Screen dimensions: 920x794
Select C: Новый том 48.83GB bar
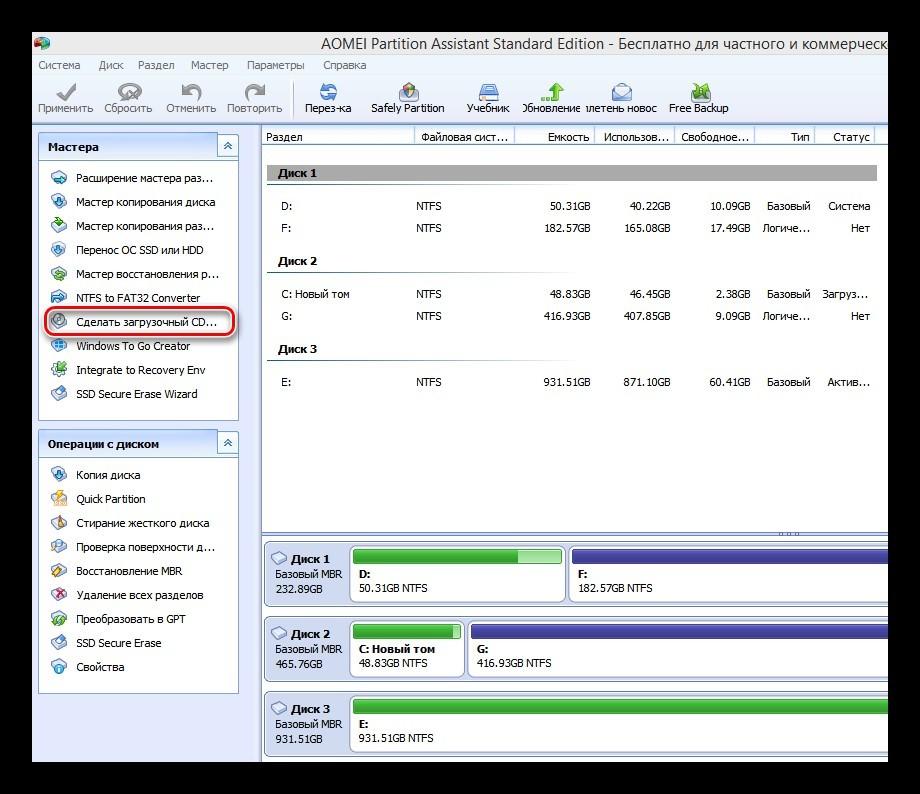point(407,649)
